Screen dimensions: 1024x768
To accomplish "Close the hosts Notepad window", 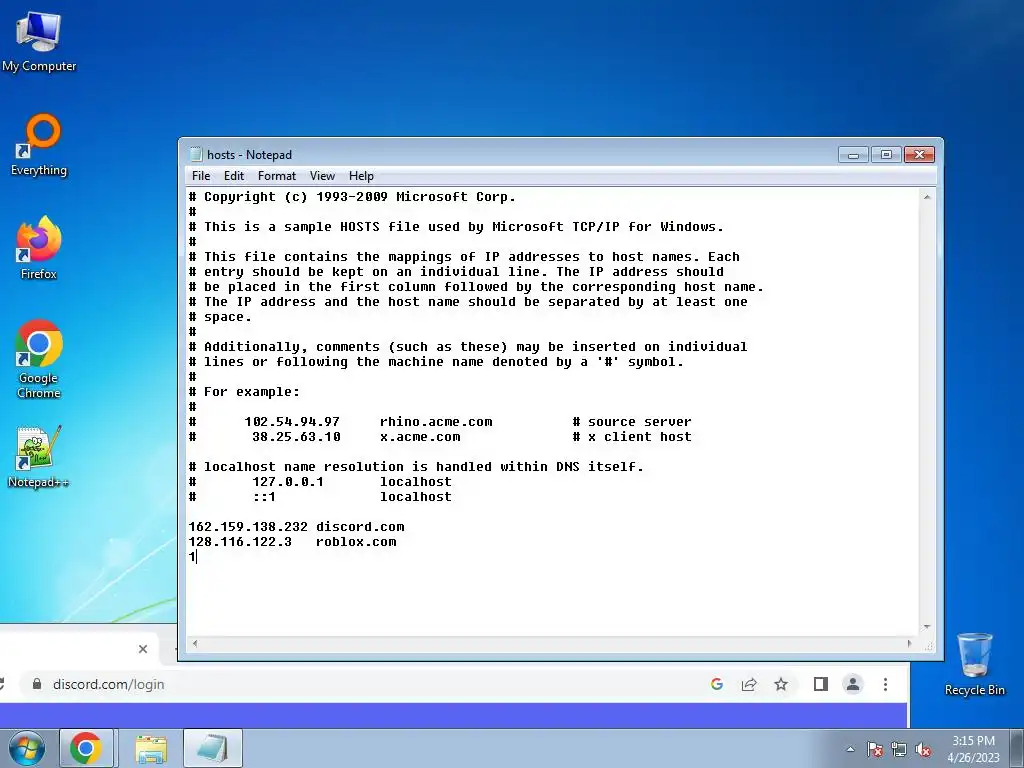I will pos(919,155).
